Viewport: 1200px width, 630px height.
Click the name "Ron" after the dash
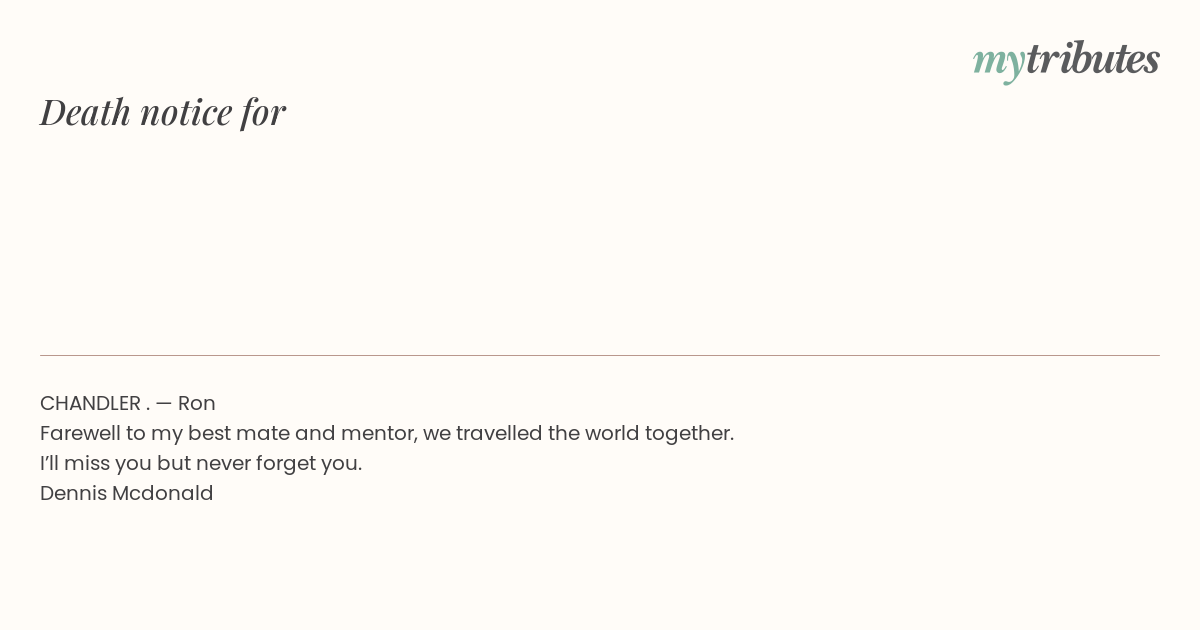(197, 403)
